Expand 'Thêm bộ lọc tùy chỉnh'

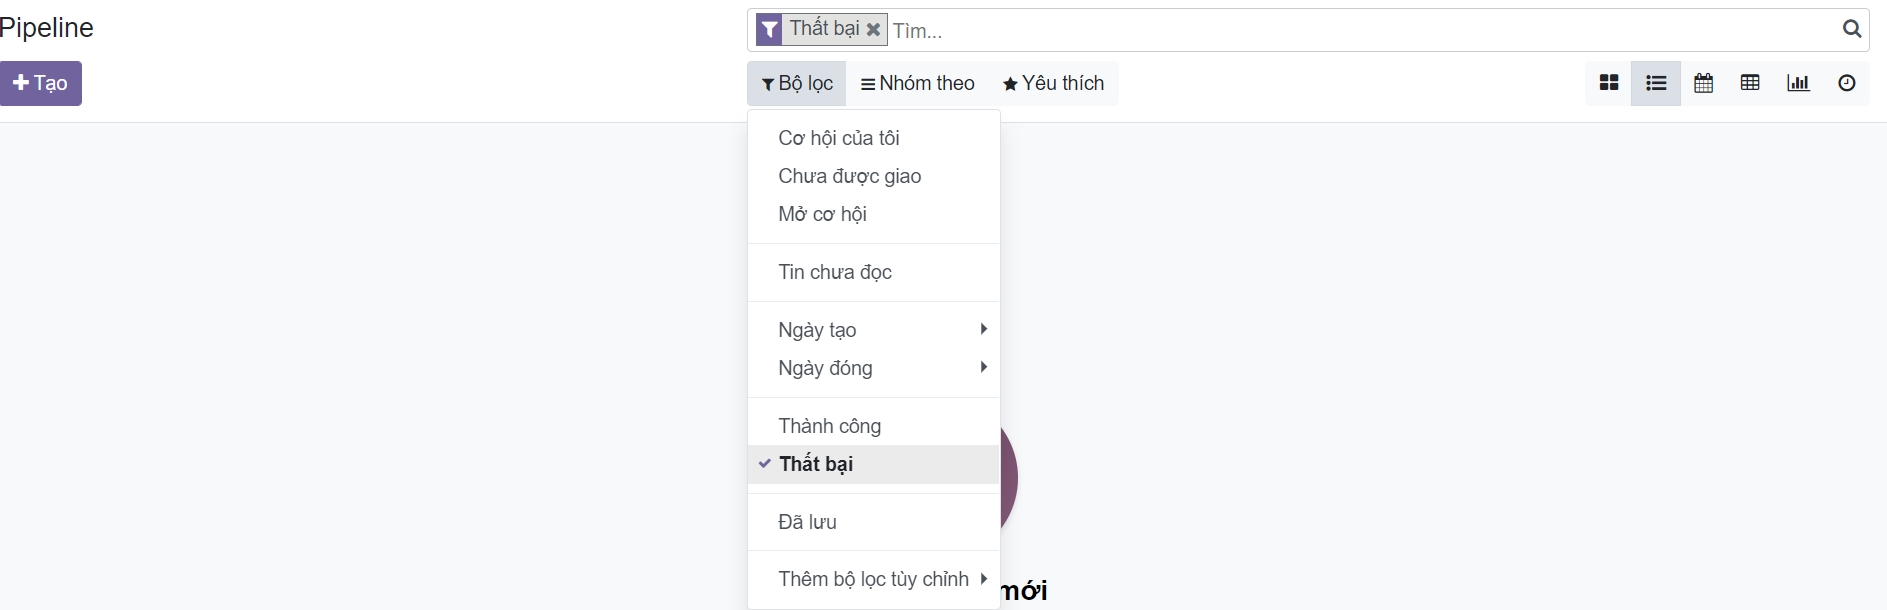click(x=873, y=579)
